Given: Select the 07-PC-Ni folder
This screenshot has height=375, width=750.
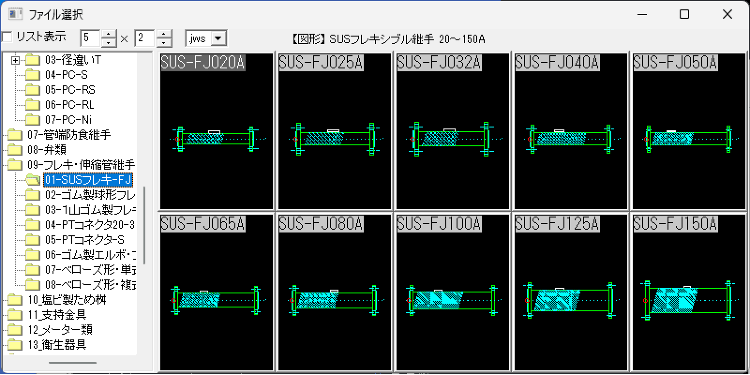Looking at the screenshot, I should [69, 120].
